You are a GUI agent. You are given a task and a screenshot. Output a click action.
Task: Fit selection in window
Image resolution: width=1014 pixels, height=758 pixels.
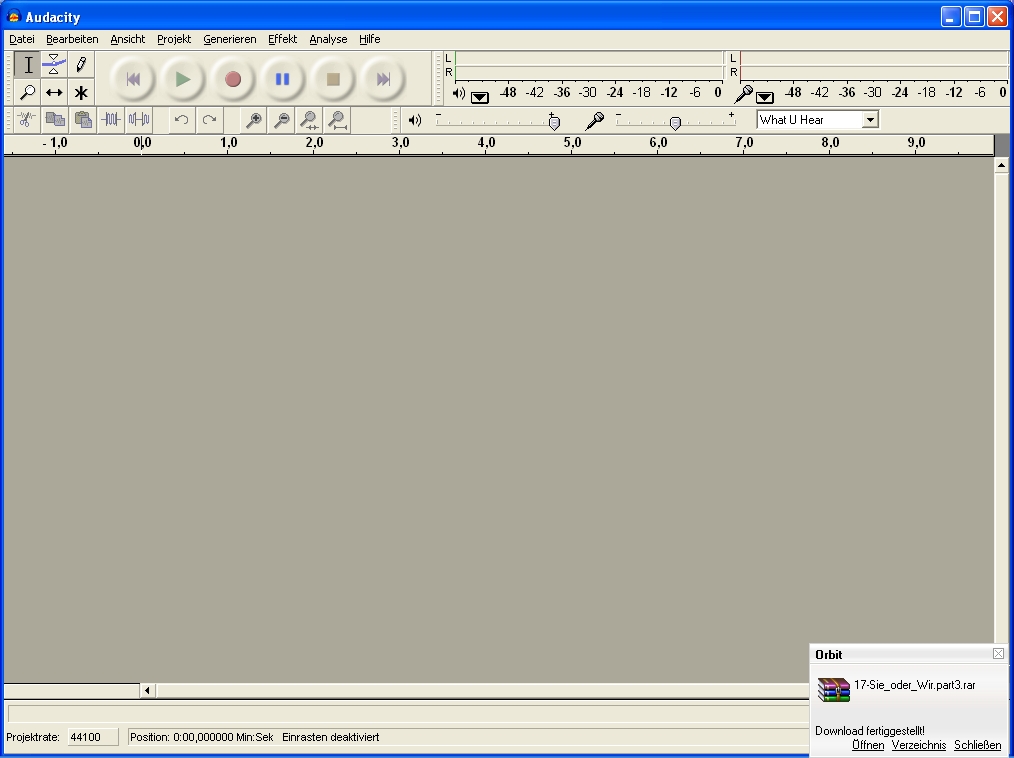[309, 120]
